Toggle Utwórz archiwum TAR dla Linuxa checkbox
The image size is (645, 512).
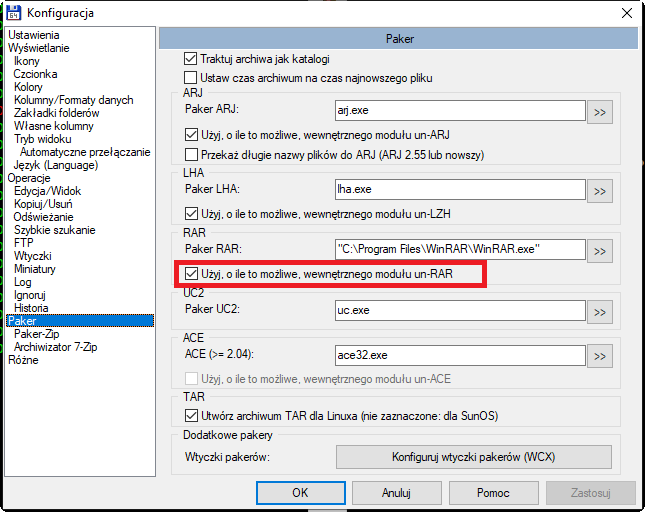[x=191, y=416]
